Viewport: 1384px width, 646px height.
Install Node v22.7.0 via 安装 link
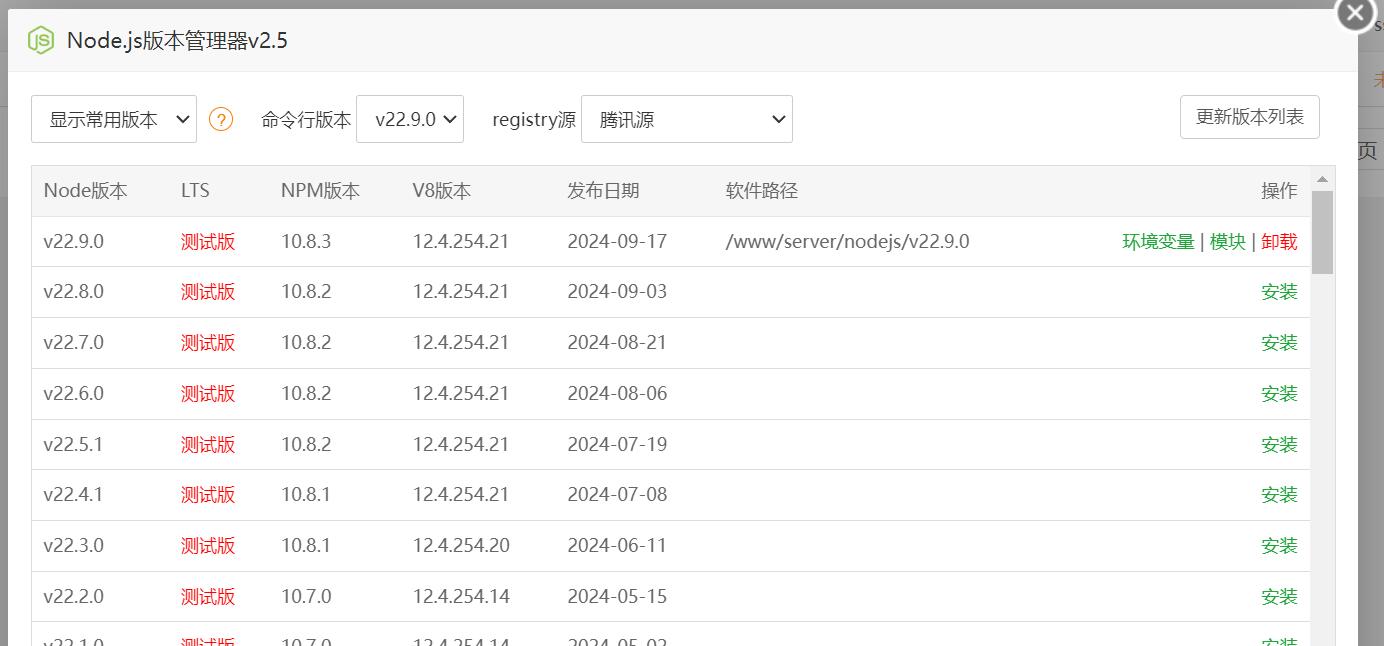[1279, 343]
